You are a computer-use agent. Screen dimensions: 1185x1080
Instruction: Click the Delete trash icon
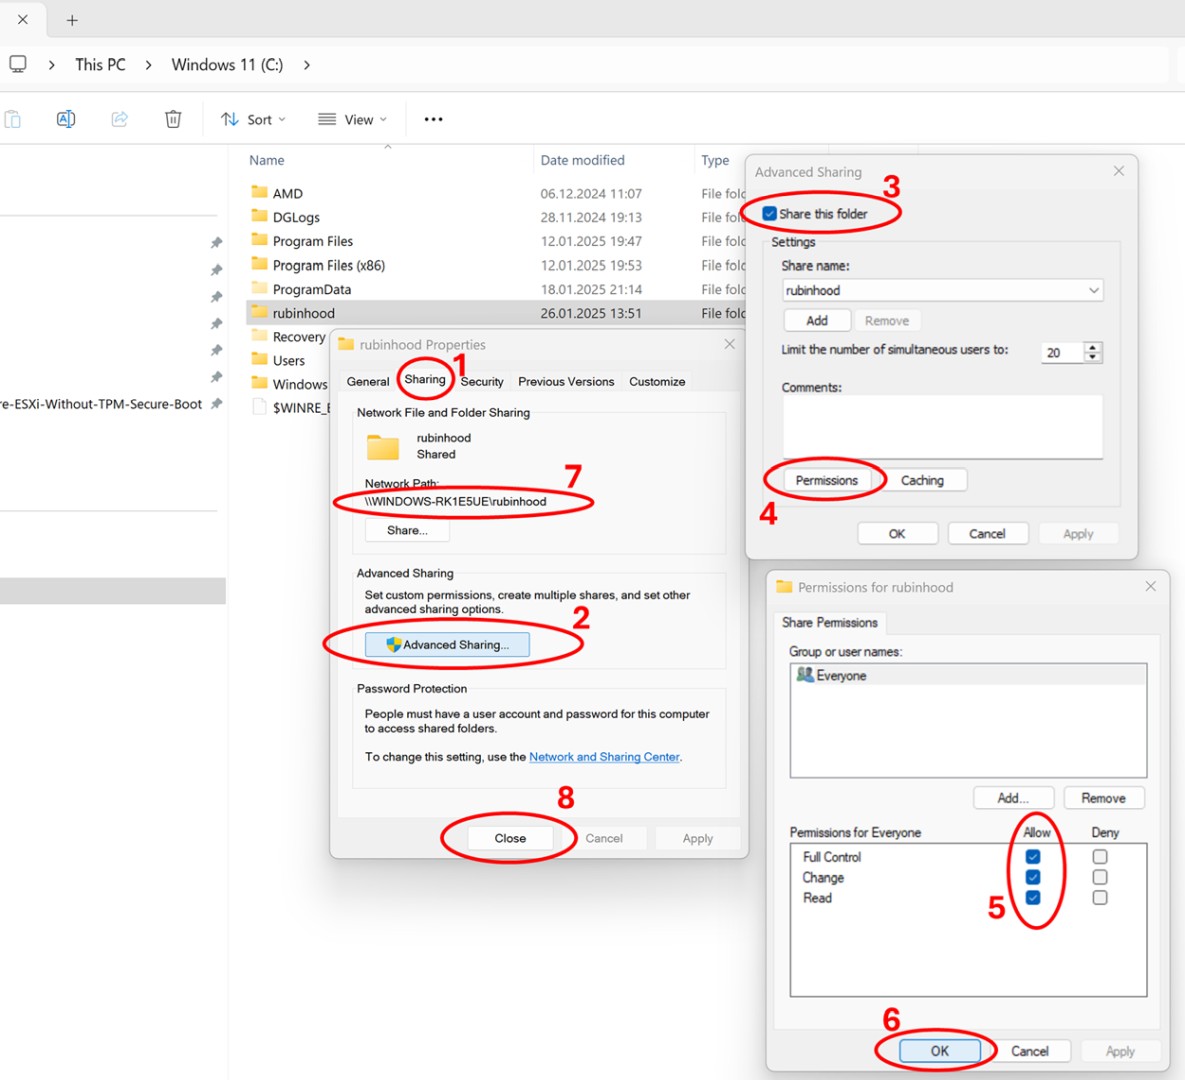(x=173, y=119)
